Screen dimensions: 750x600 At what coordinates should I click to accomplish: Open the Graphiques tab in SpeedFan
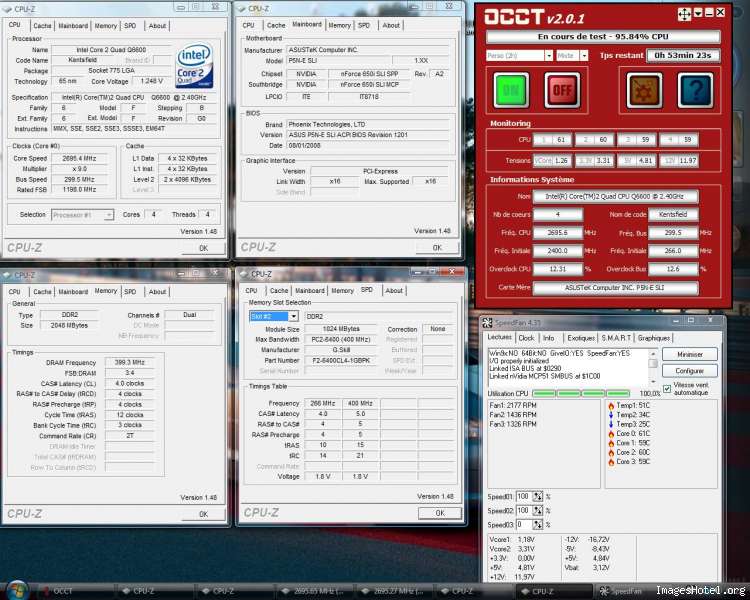653,338
